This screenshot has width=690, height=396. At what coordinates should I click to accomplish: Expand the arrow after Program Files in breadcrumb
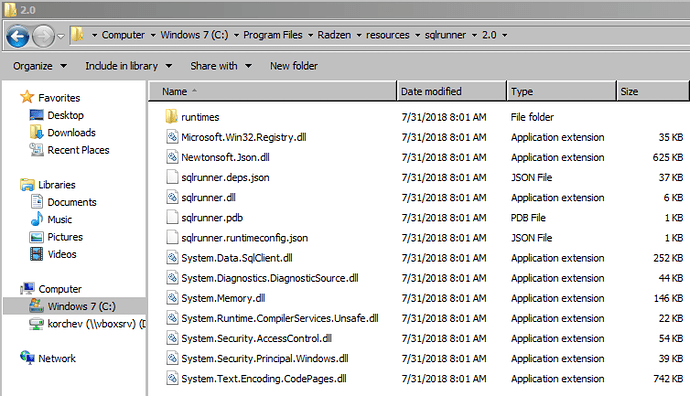coord(310,35)
